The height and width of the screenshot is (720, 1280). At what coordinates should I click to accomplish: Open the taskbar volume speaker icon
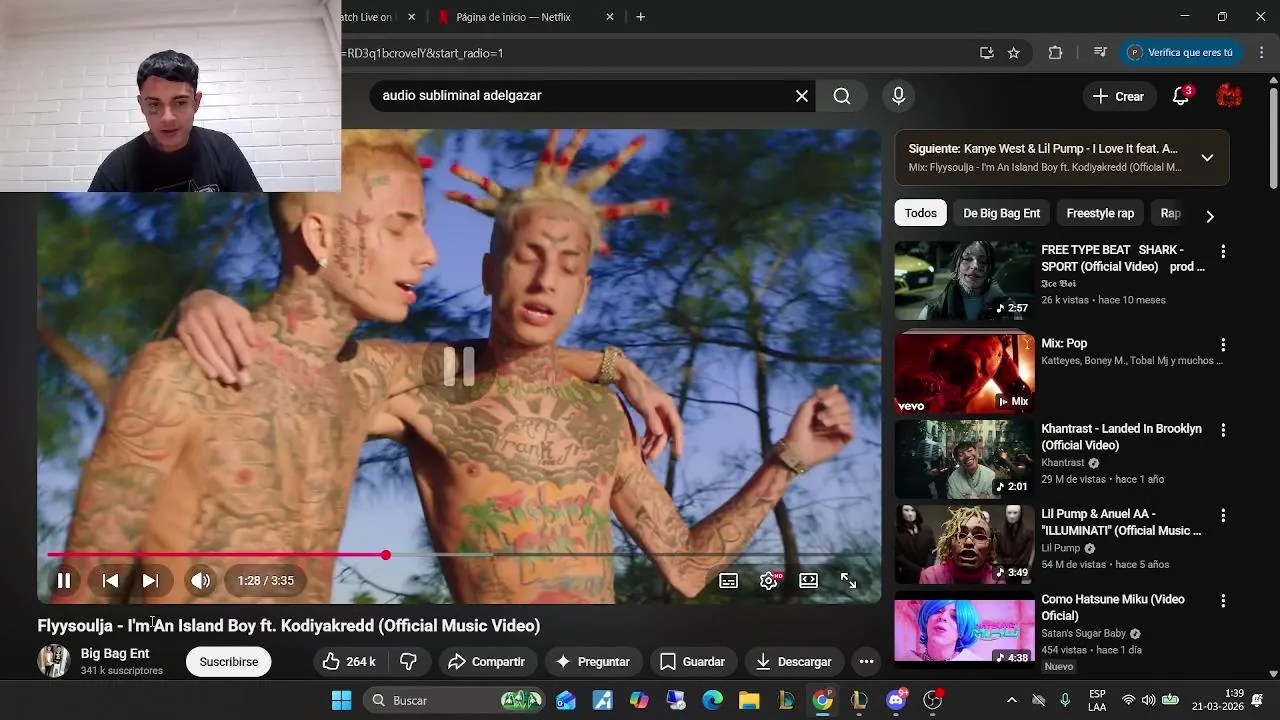1148,700
